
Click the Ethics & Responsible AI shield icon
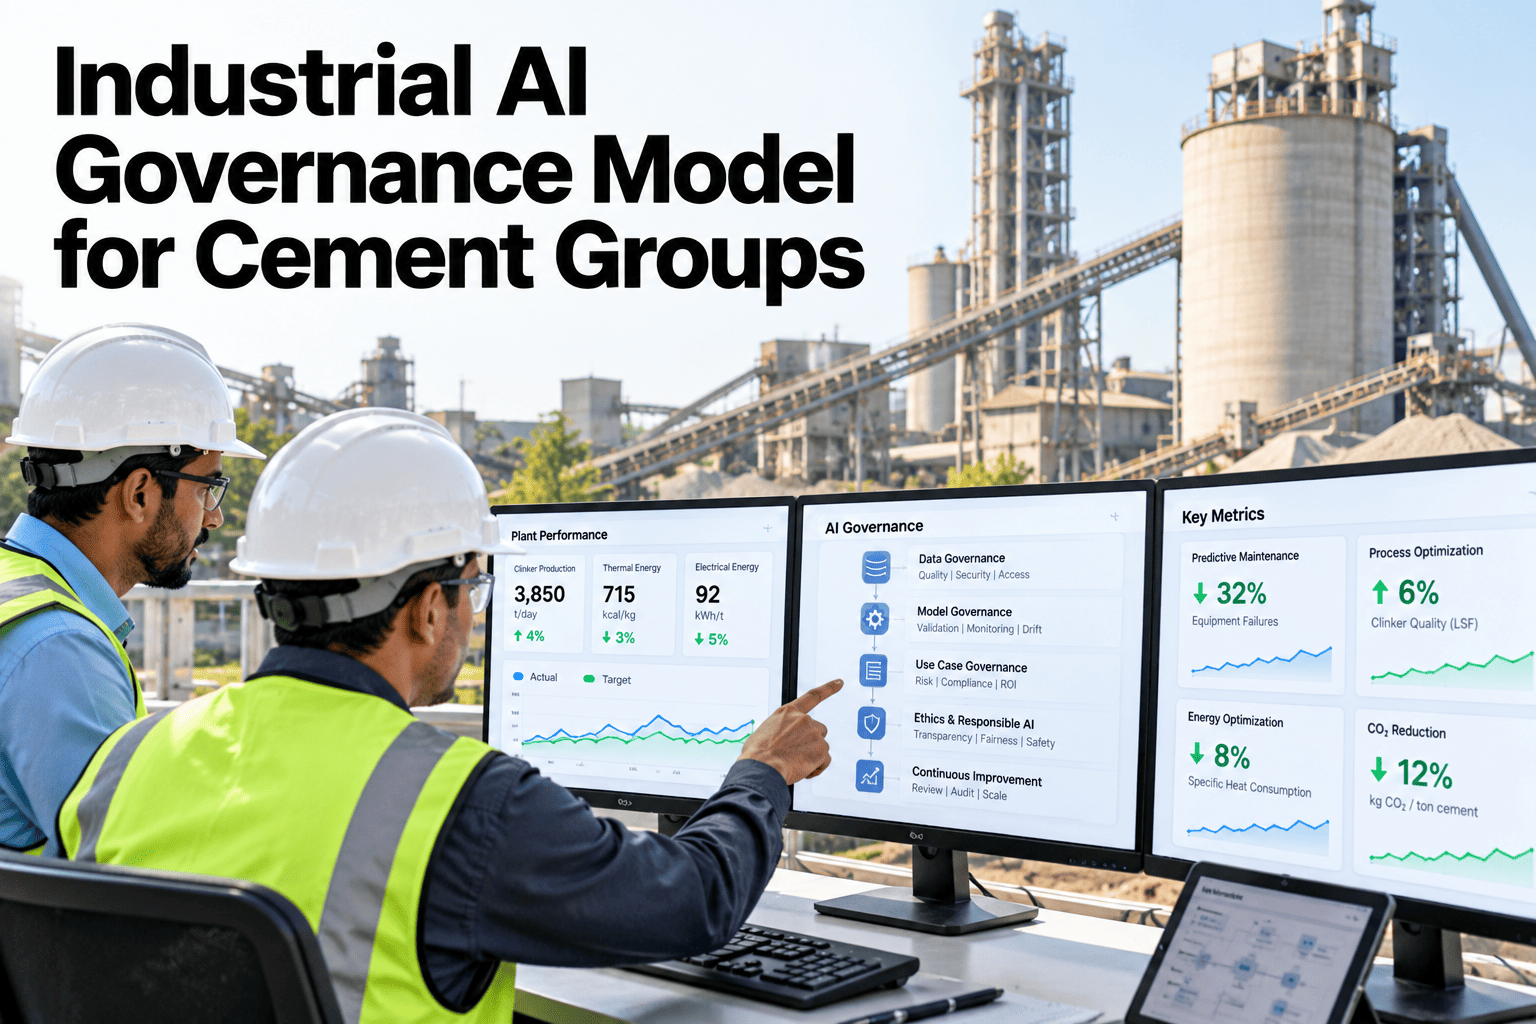[x=871, y=723]
